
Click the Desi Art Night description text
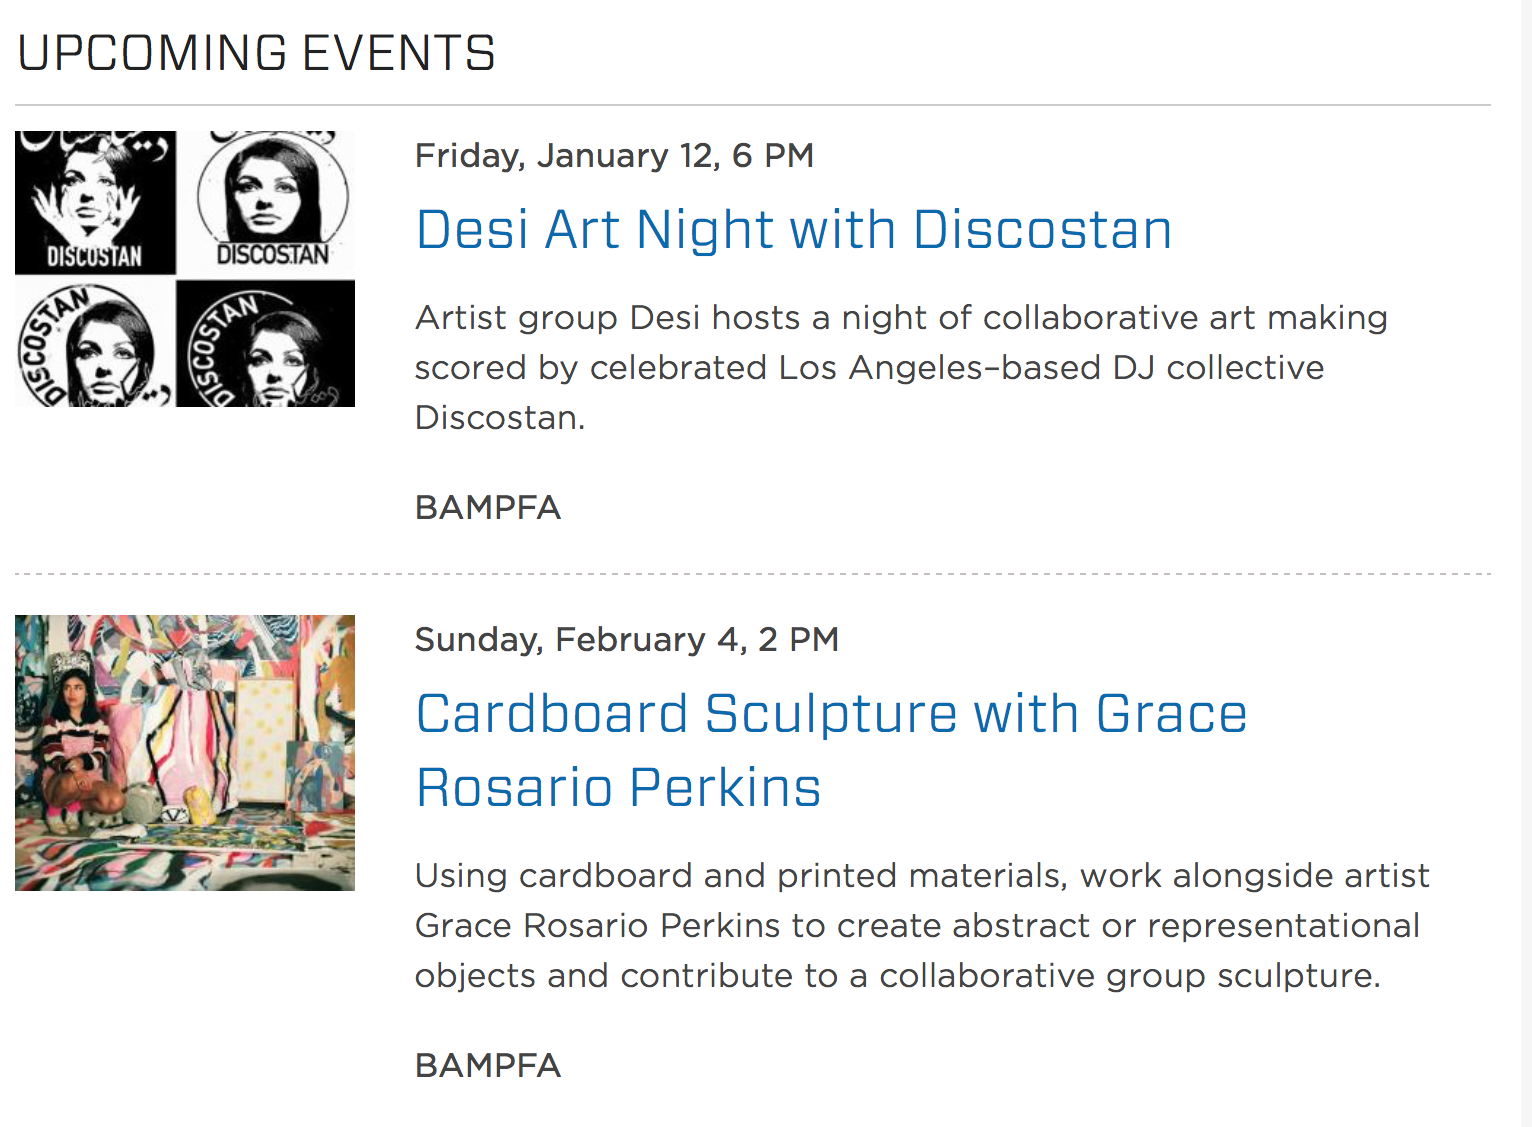point(901,367)
